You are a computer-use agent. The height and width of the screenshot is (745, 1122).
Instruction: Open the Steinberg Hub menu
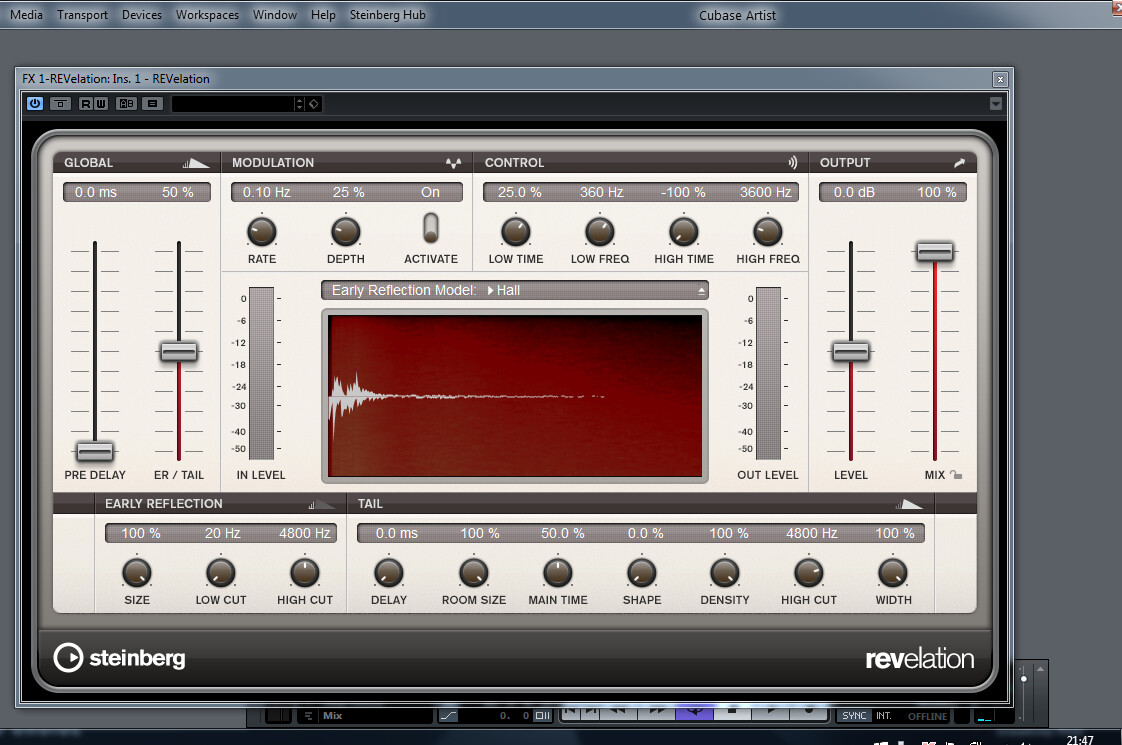(x=387, y=14)
